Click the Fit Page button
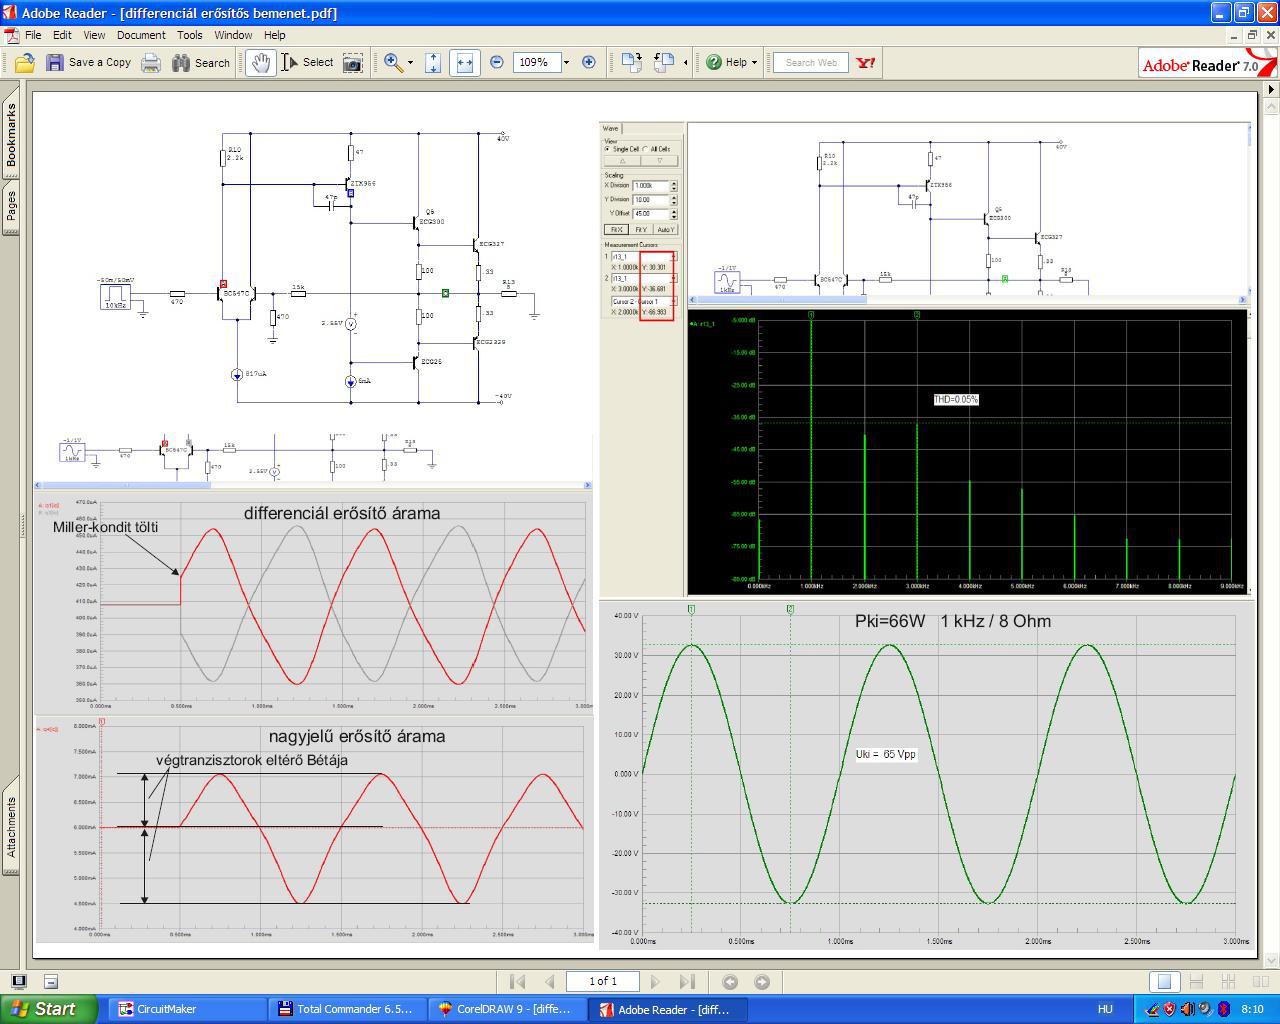Image resolution: width=1280 pixels, height=1024 pixels. 433,63
